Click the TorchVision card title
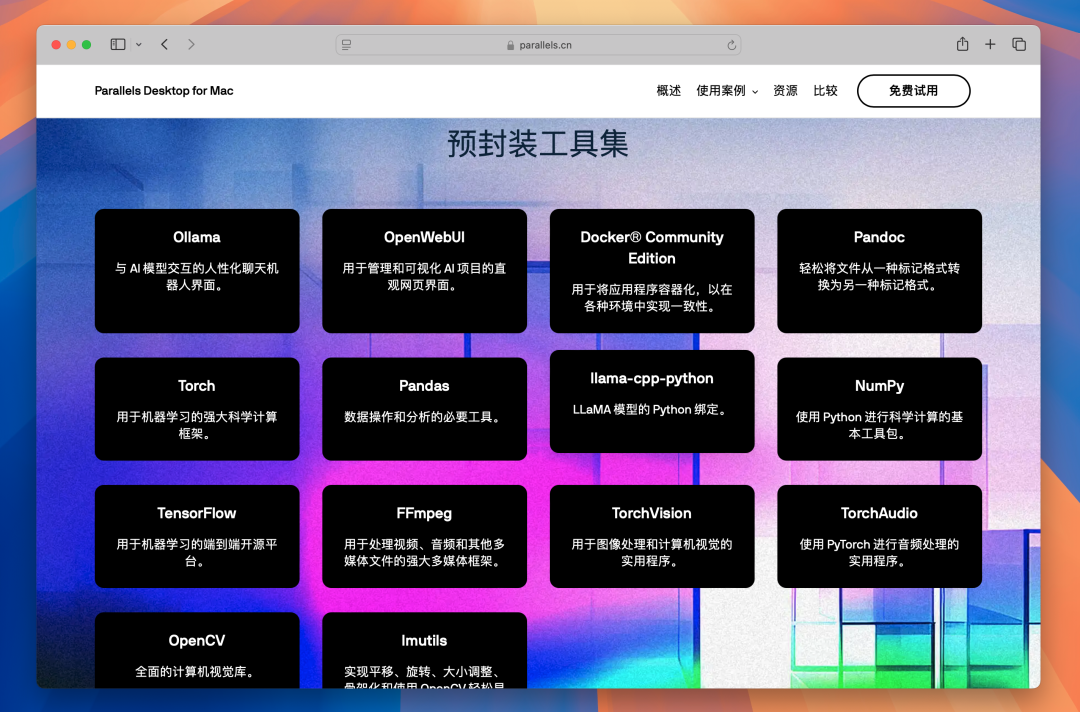This screenshot has width=1080, height=712. pyautogui.click(x=652, y=513)
